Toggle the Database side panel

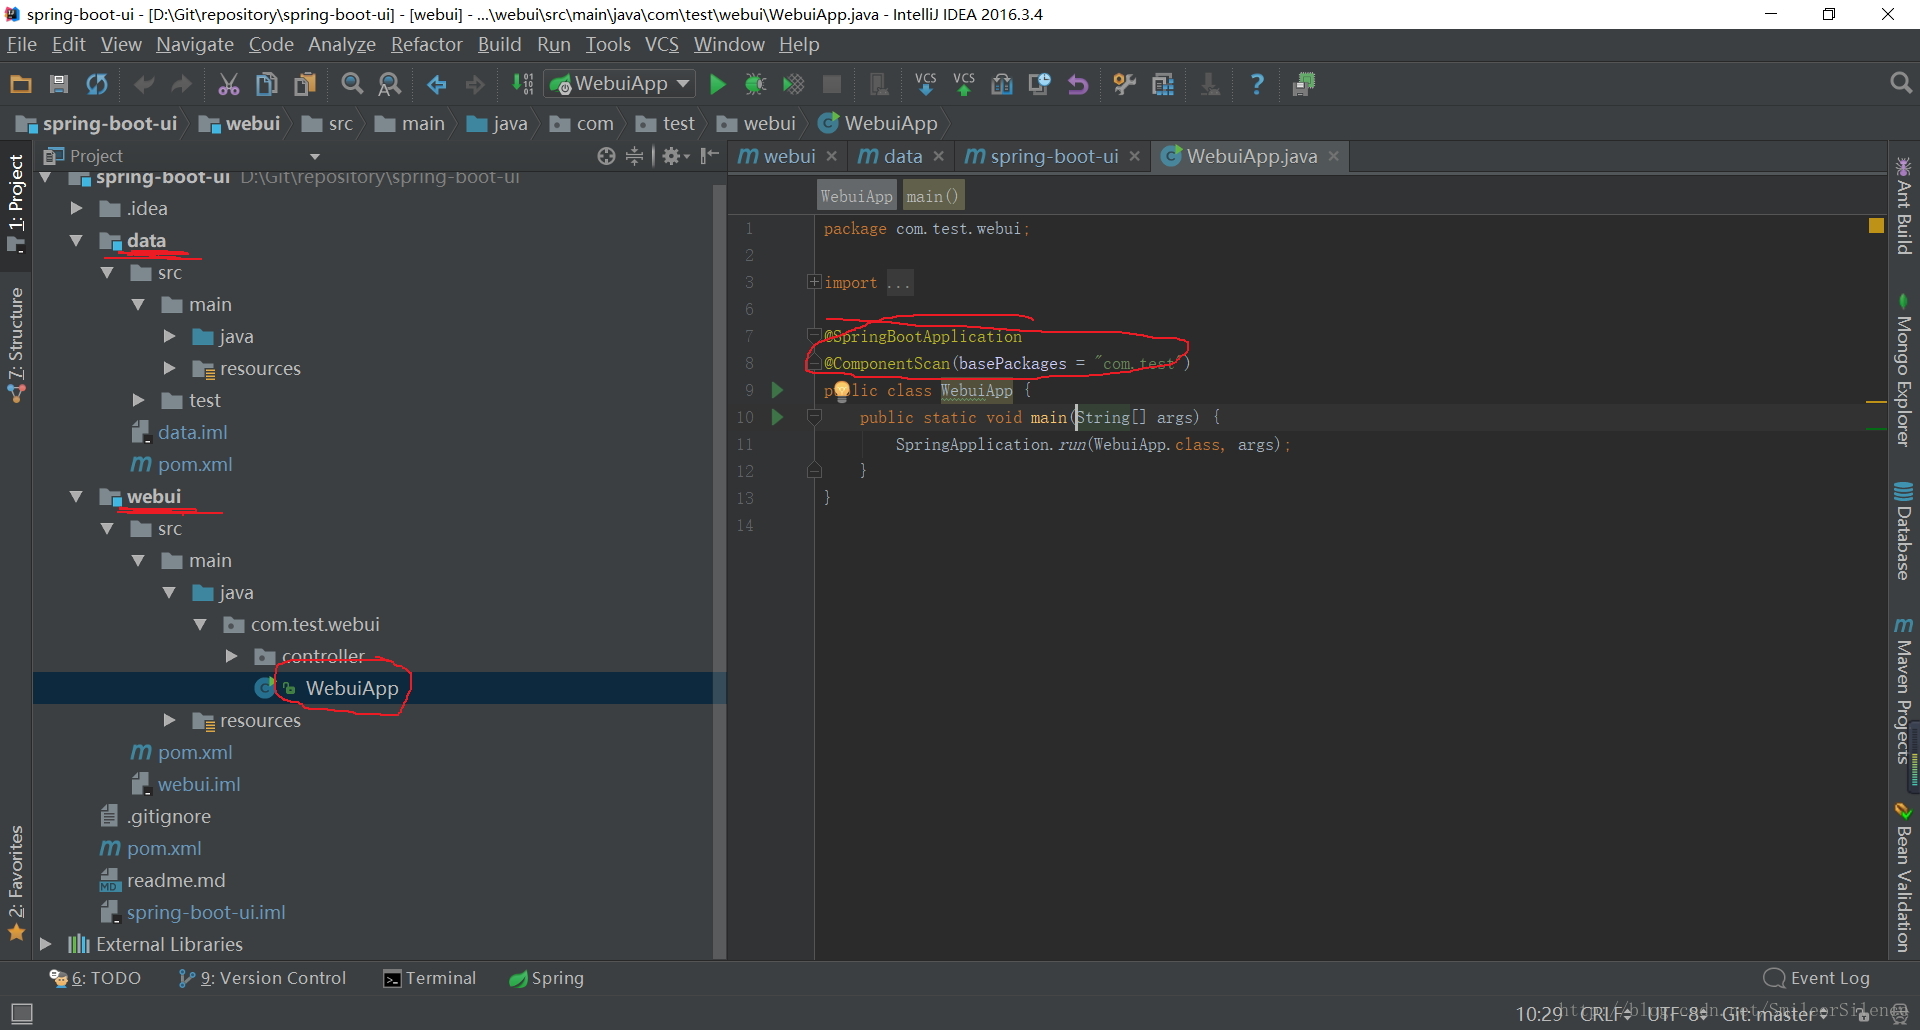click(1903, 531)
